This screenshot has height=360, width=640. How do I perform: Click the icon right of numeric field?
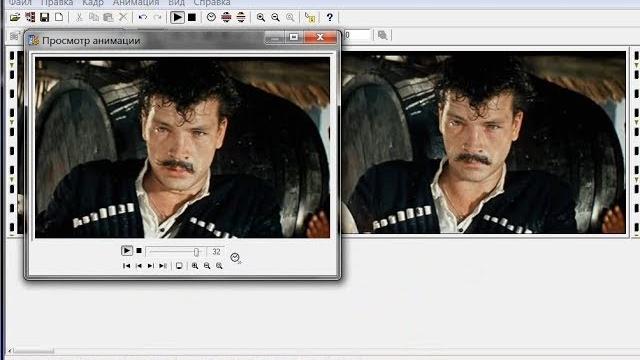coord(382,35)
